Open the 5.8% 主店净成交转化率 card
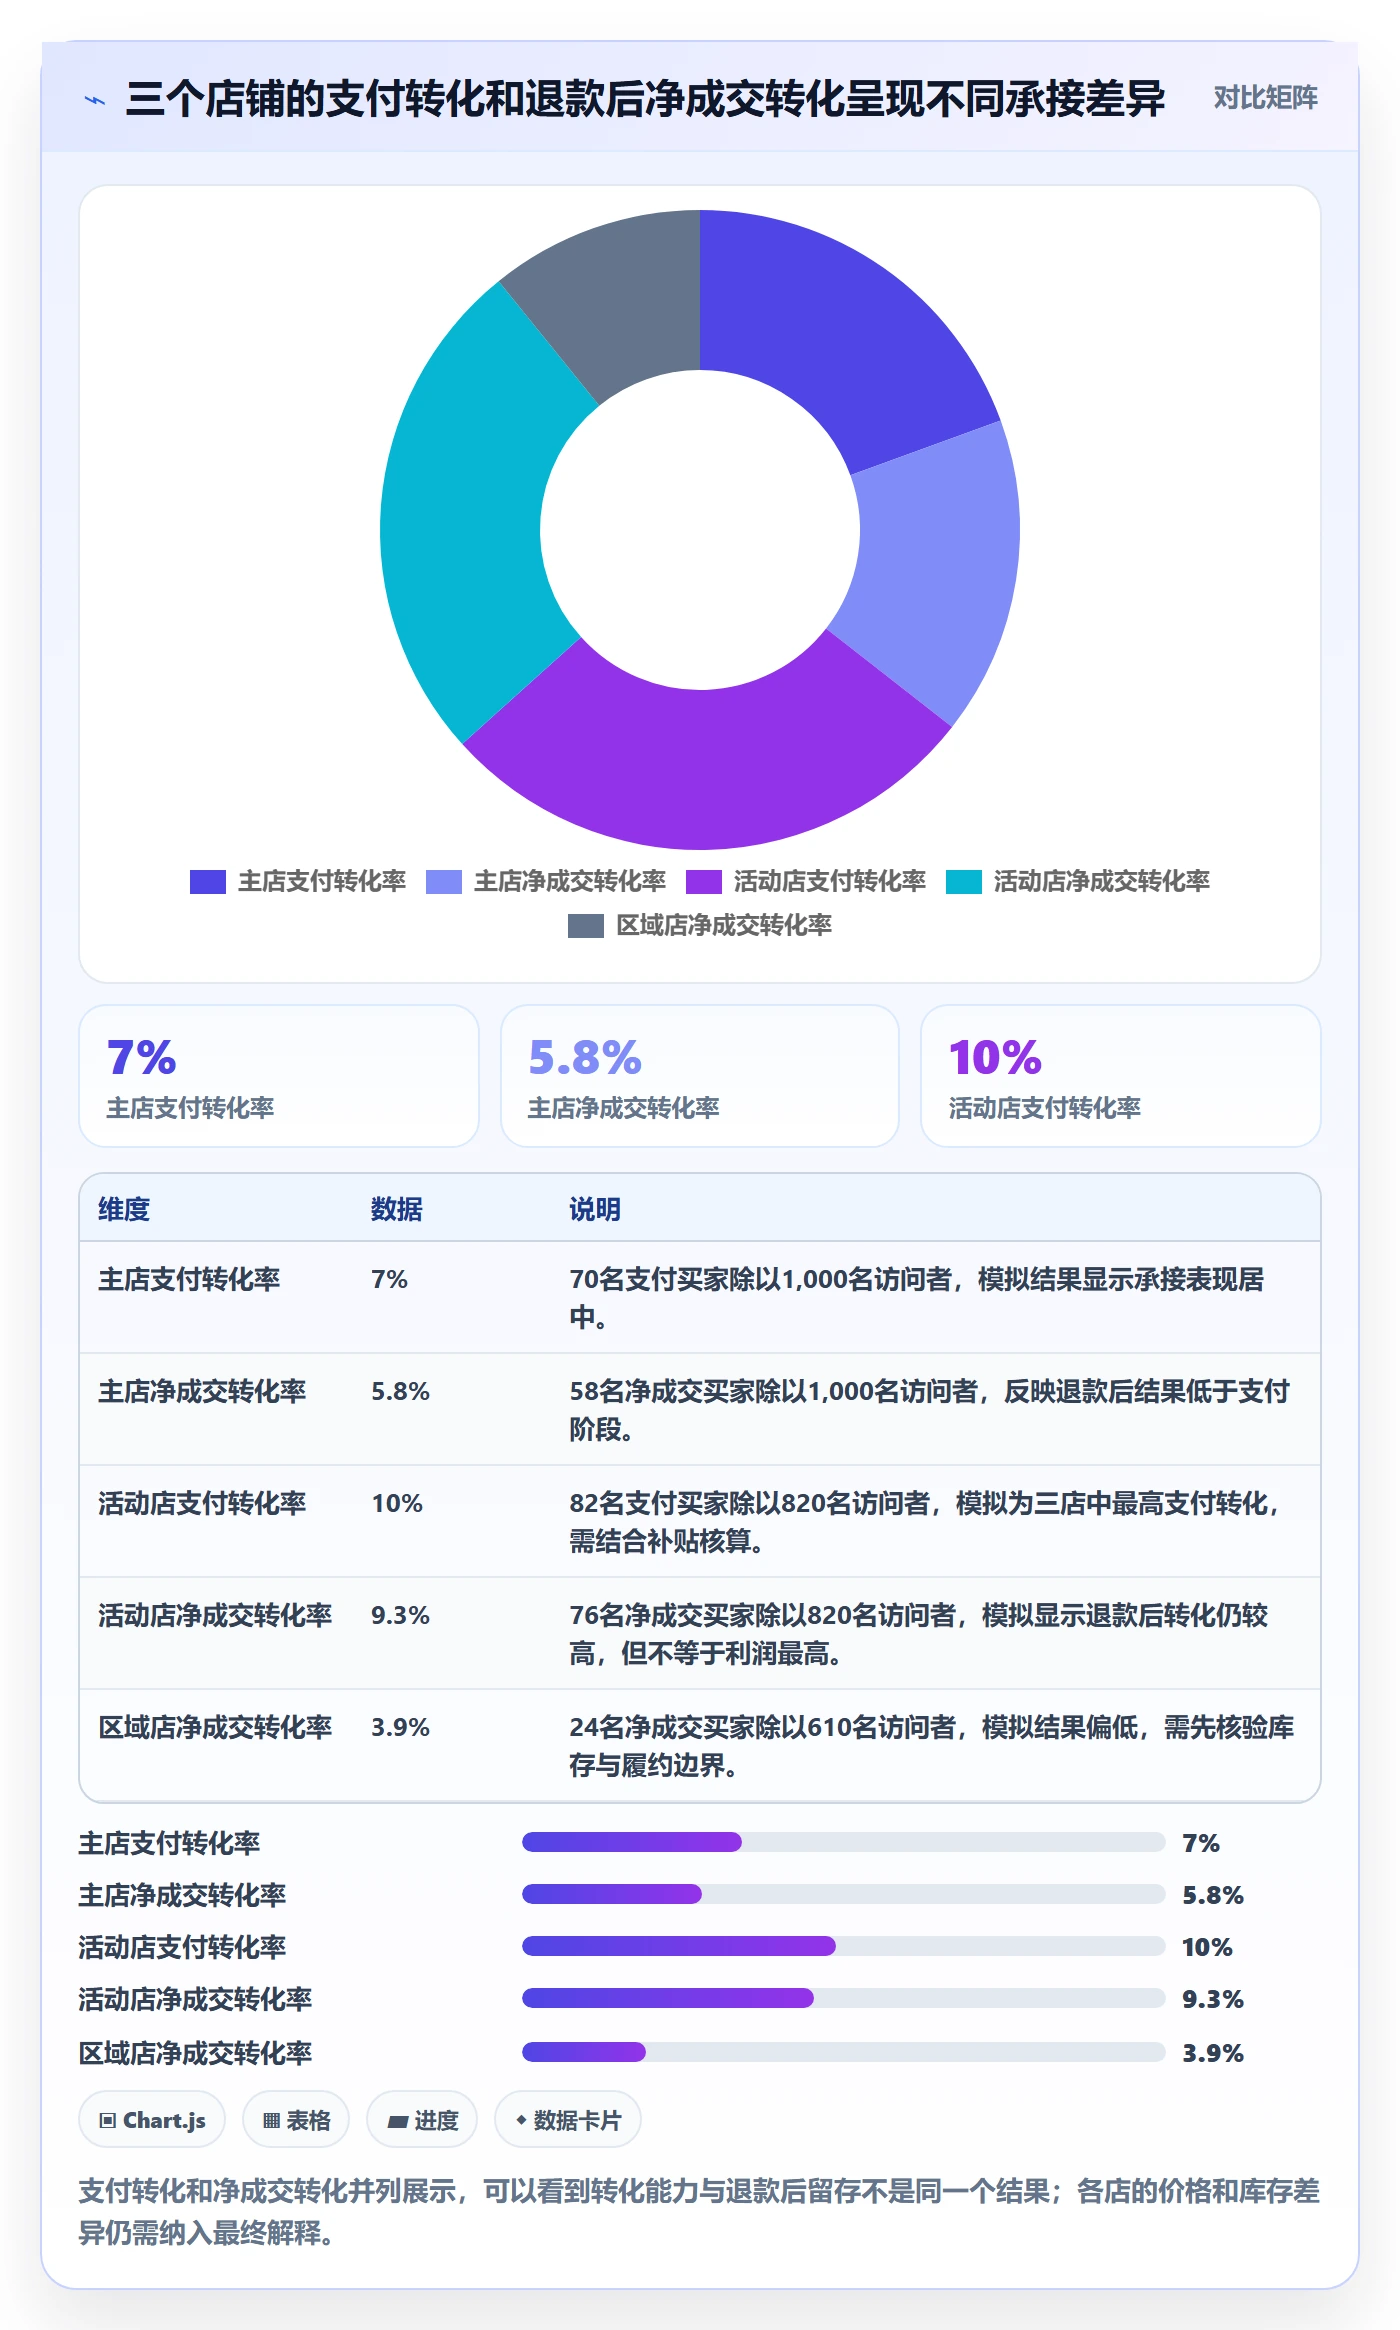 click(x=700, y=1076)
